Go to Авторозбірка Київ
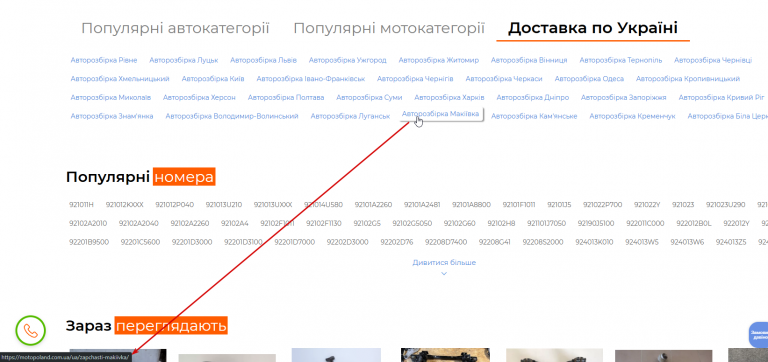The width and height of the screenshot is (768, 362). tap(213, 79)
